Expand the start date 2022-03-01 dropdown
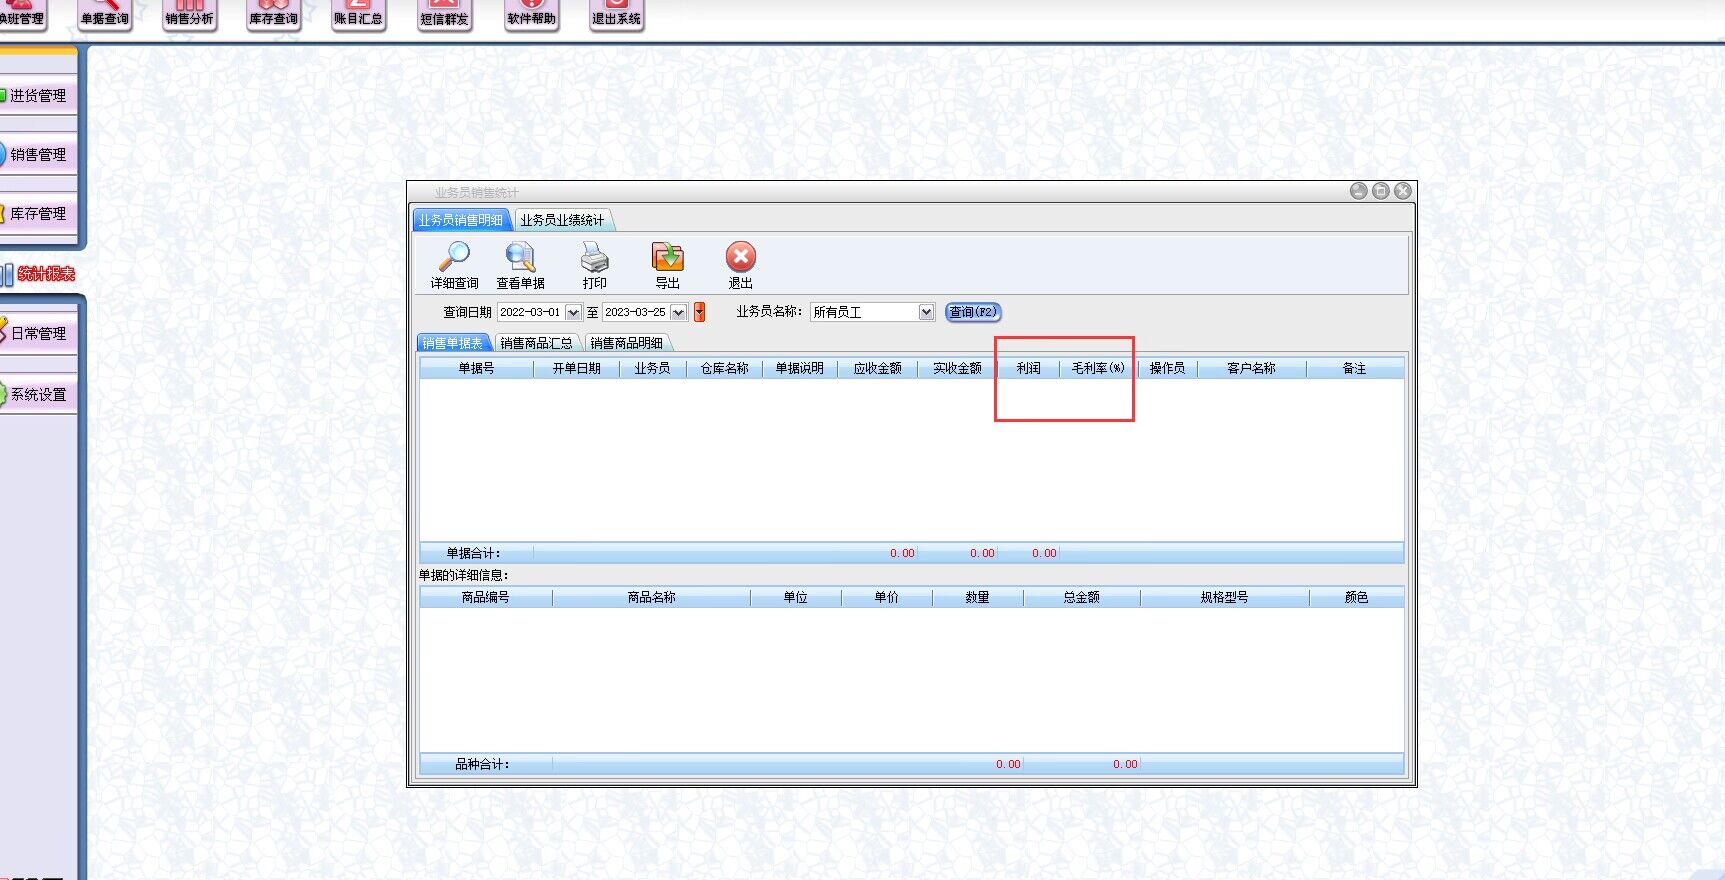Screen dimensions: 1725x880 pos(573,313)
